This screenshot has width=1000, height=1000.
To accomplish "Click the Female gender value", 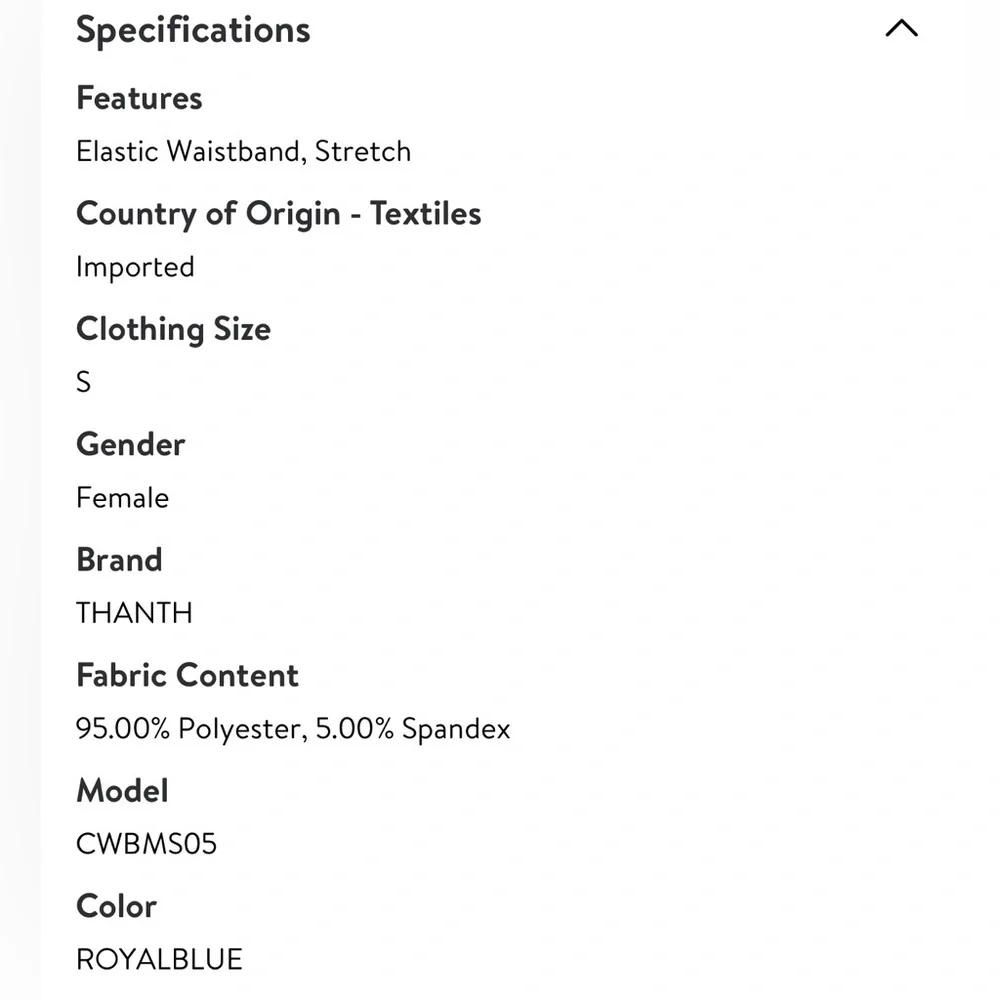I will coord(122,498).
